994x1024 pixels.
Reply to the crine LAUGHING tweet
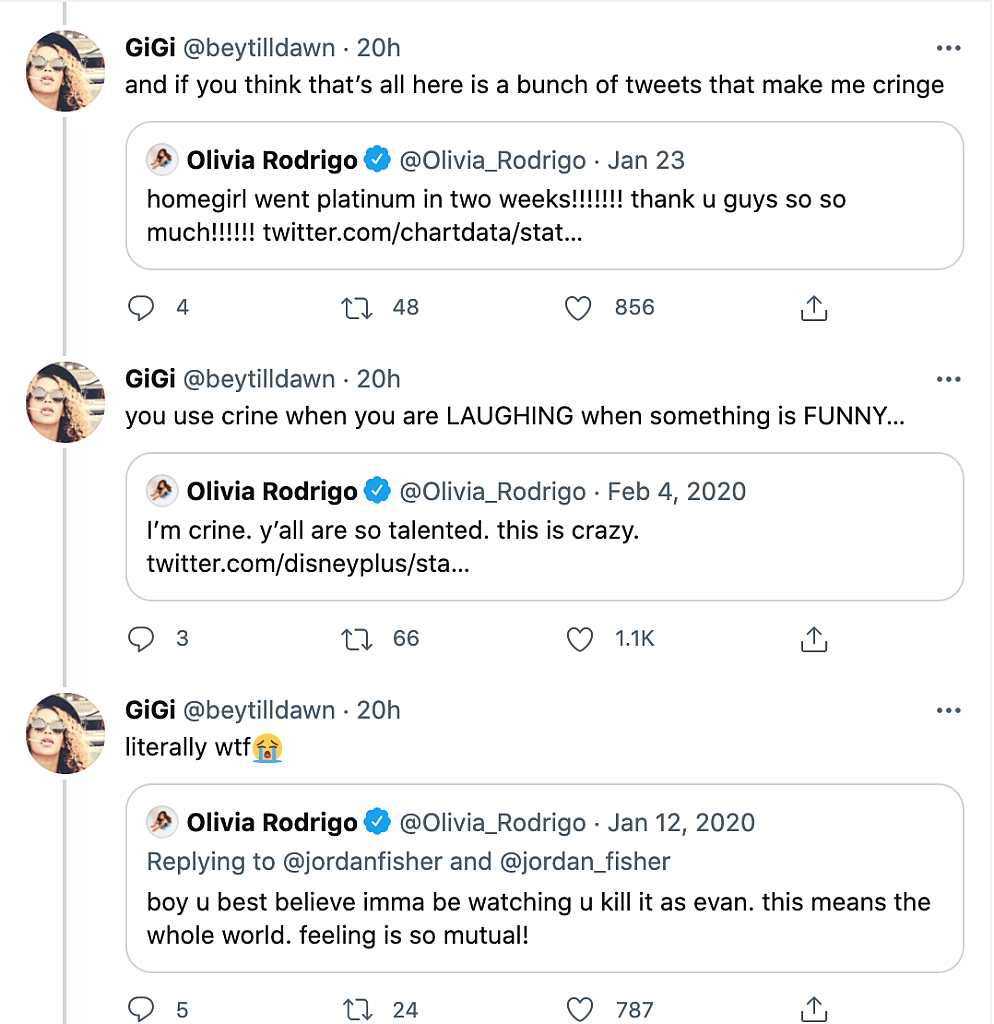142,639
